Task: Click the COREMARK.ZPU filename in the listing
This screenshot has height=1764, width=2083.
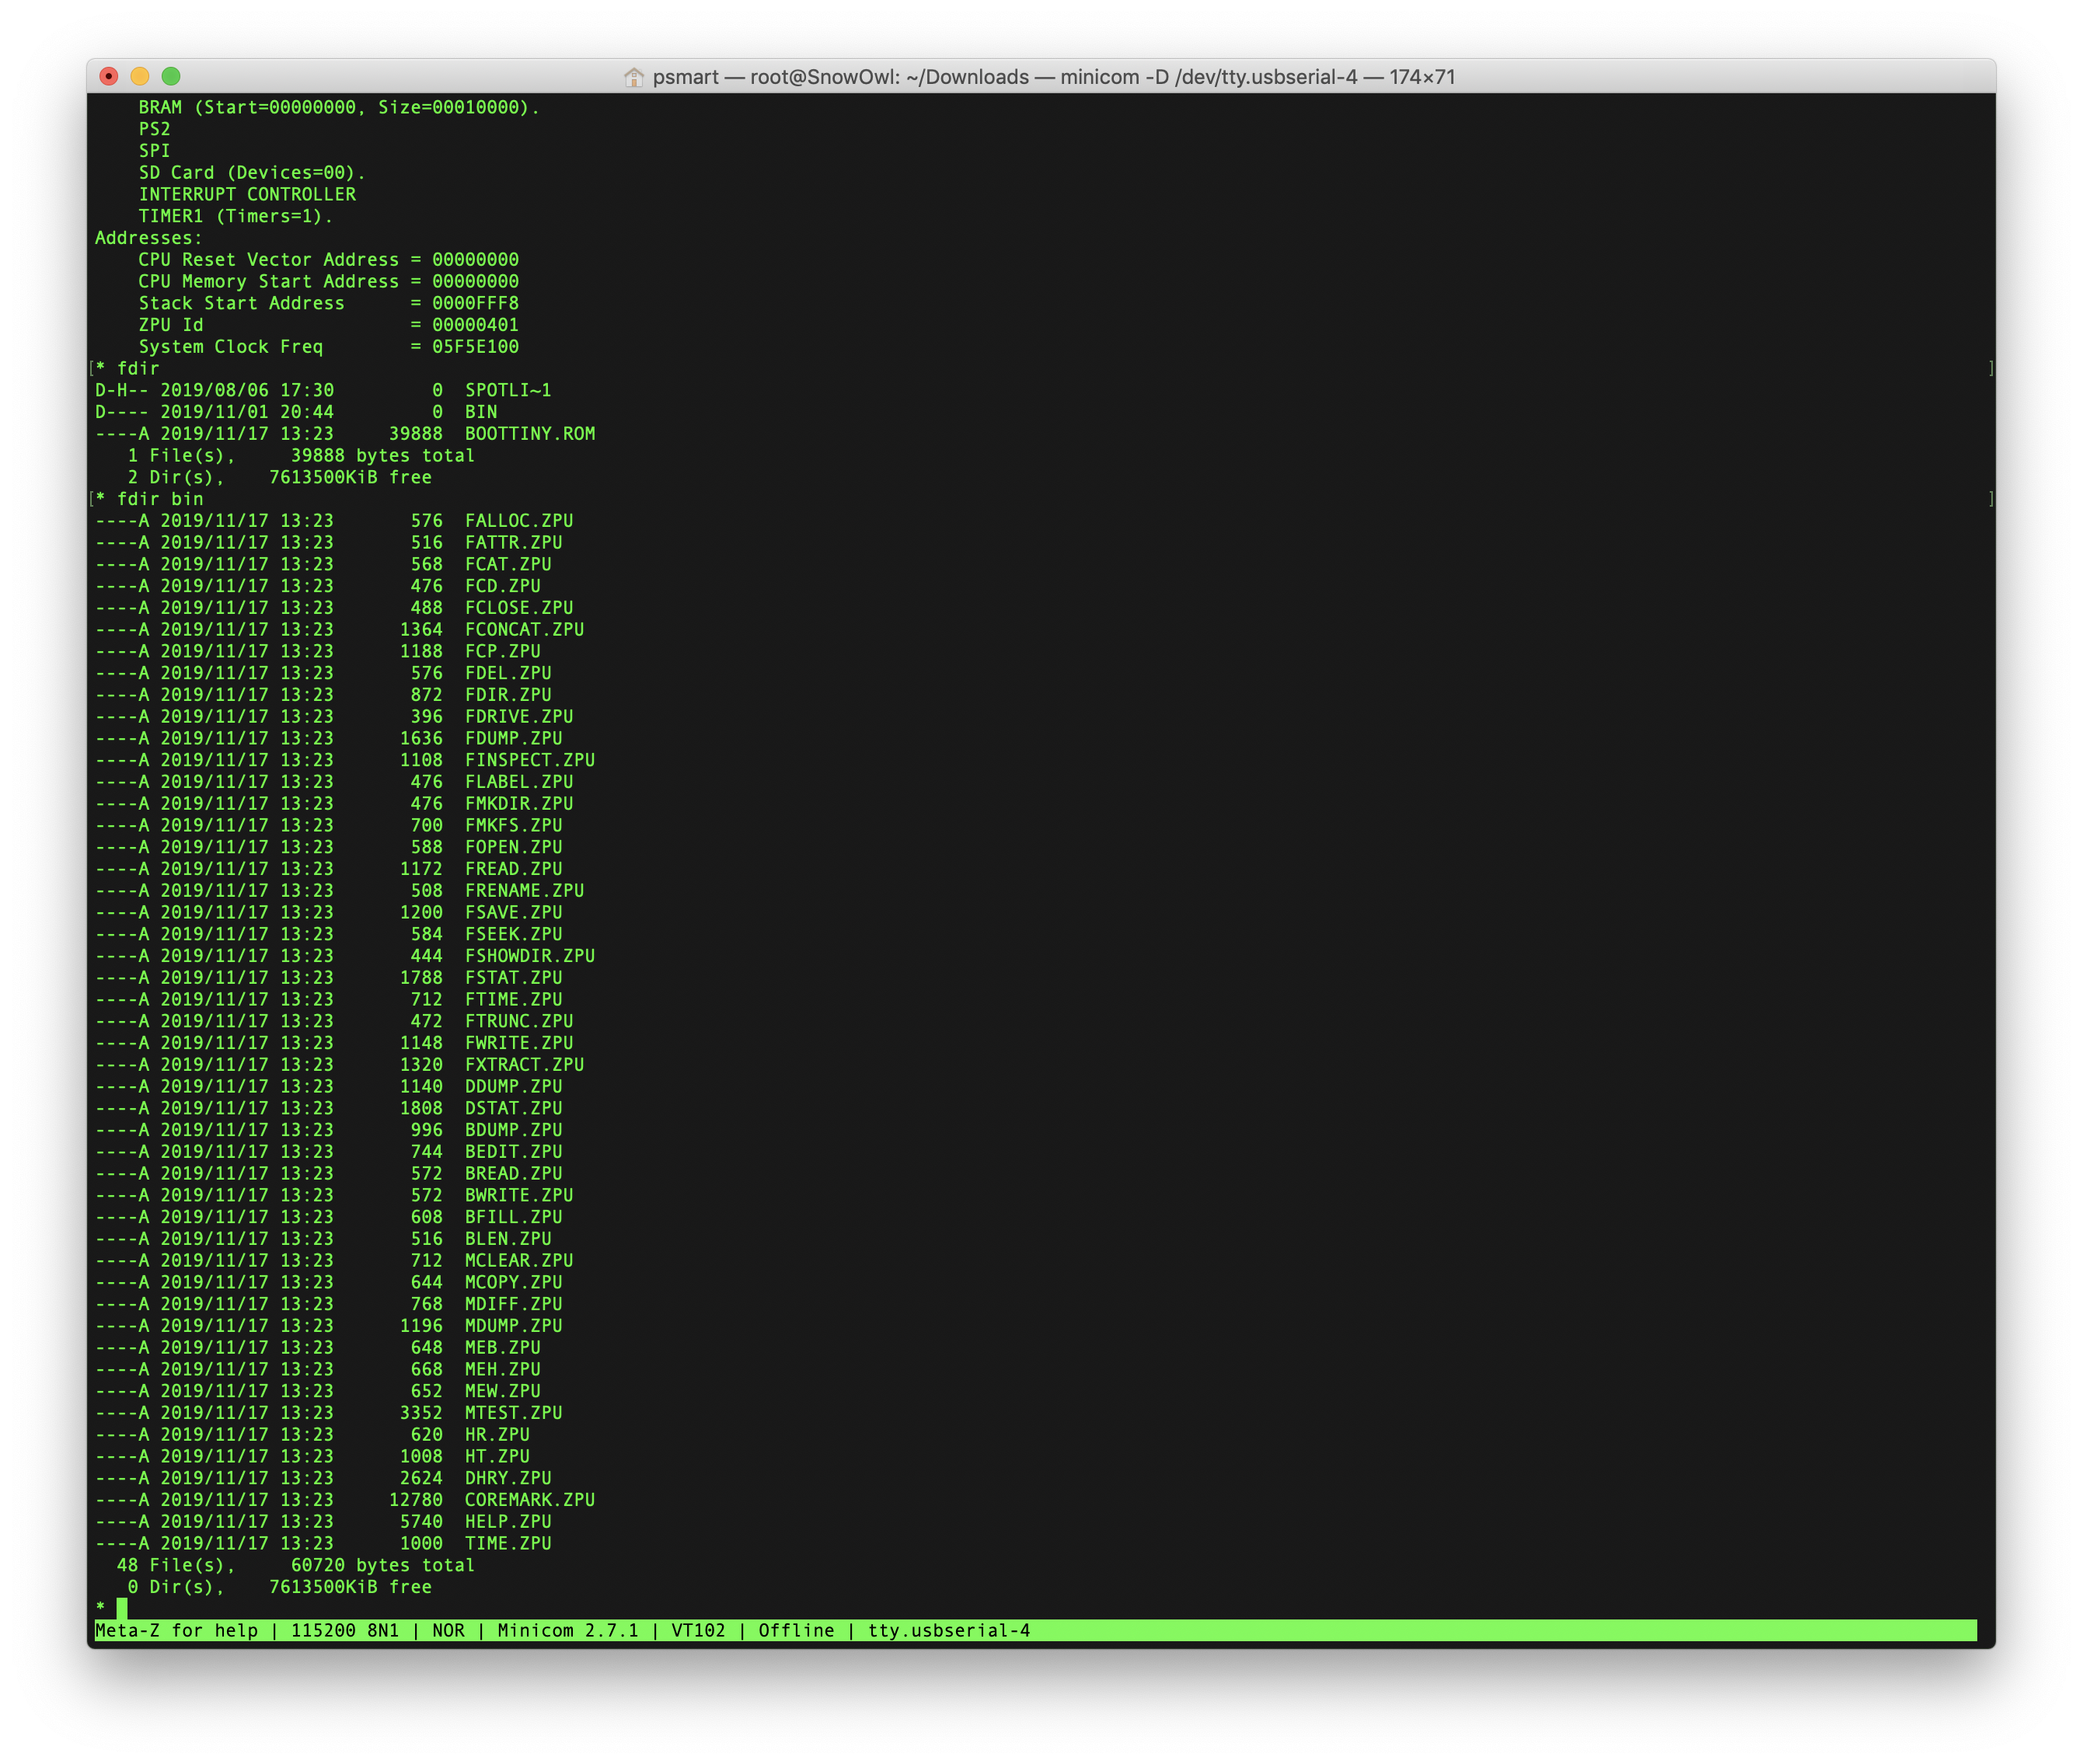Action: click(x=529, y=1500)
